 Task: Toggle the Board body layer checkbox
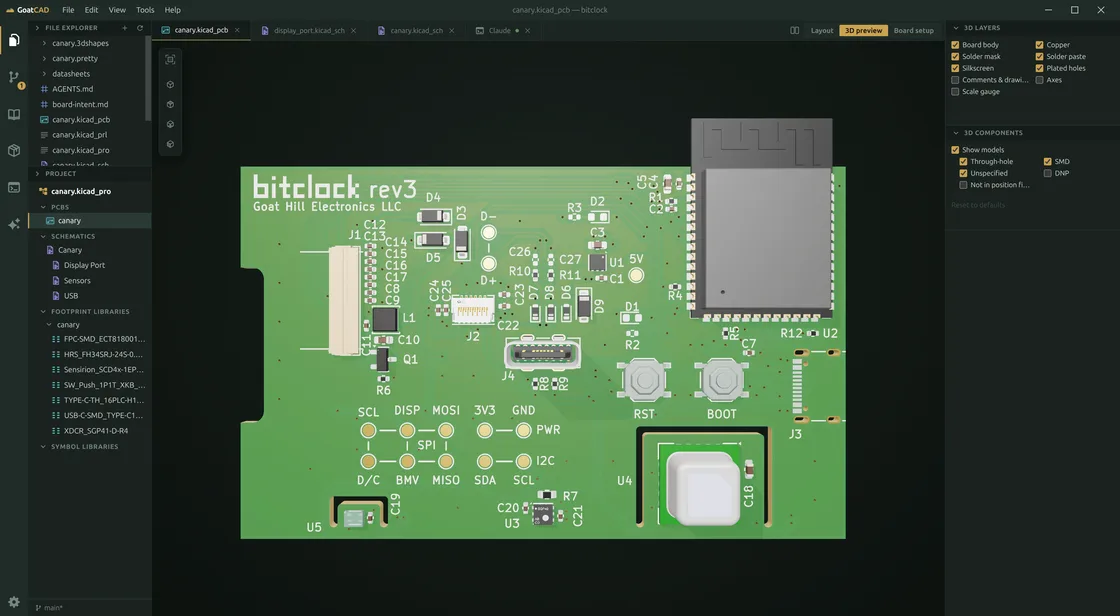pos(955,45)
